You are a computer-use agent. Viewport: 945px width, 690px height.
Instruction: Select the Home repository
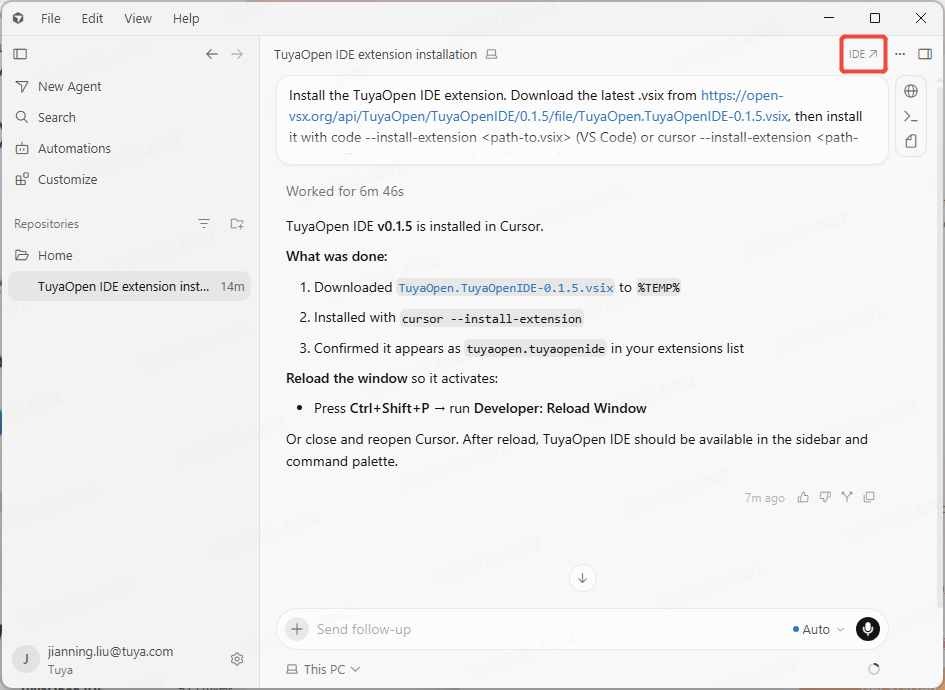pyautogui.click(x=130, y=256)
